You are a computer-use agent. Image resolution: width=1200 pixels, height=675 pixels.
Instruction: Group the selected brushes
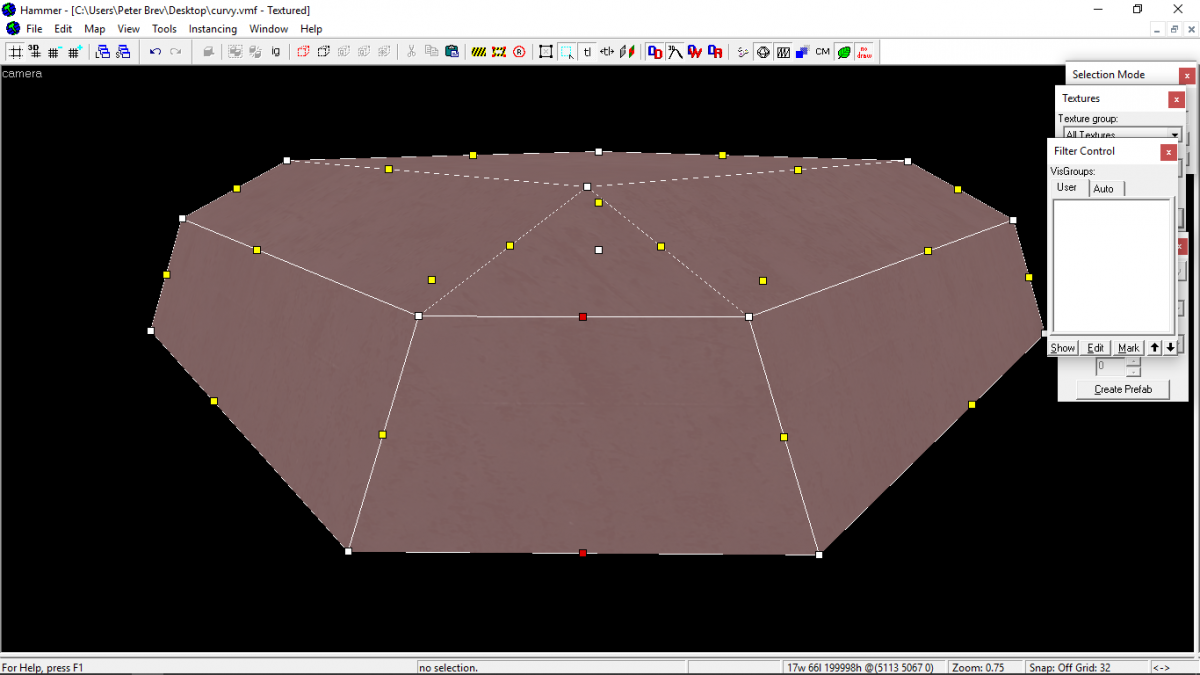point(233,52)
